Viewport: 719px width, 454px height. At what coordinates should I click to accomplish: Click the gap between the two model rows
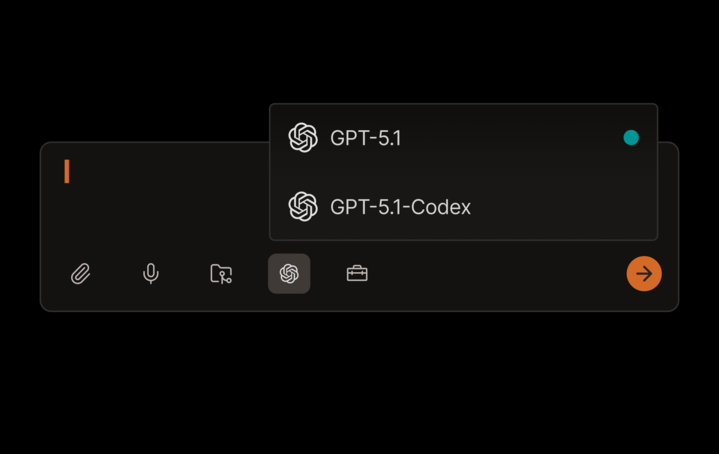click(464, 172)
